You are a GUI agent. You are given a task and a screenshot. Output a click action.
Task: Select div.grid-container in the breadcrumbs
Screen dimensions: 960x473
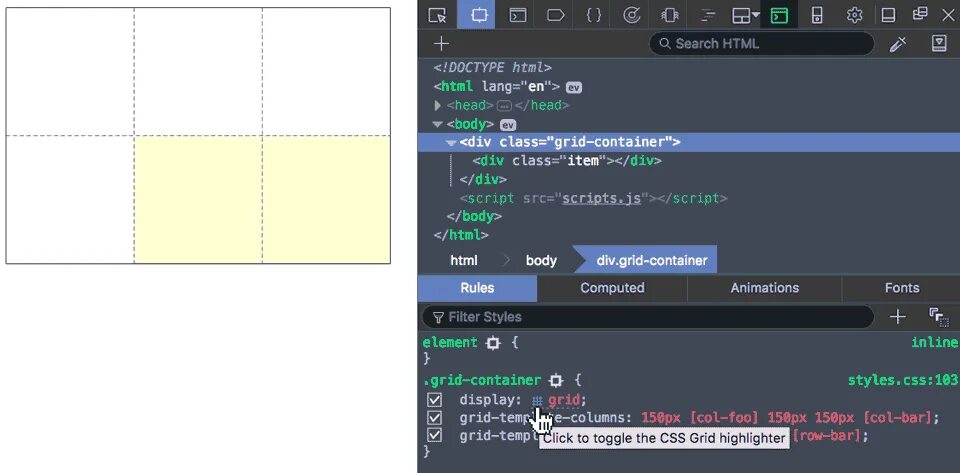click(x=651, y=260)
